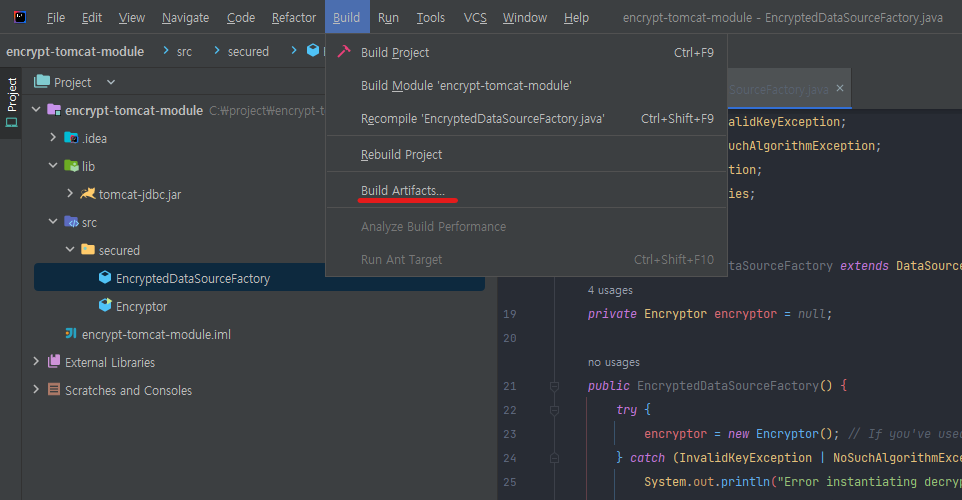Click Run Ant Target entry

coord(526,260)
